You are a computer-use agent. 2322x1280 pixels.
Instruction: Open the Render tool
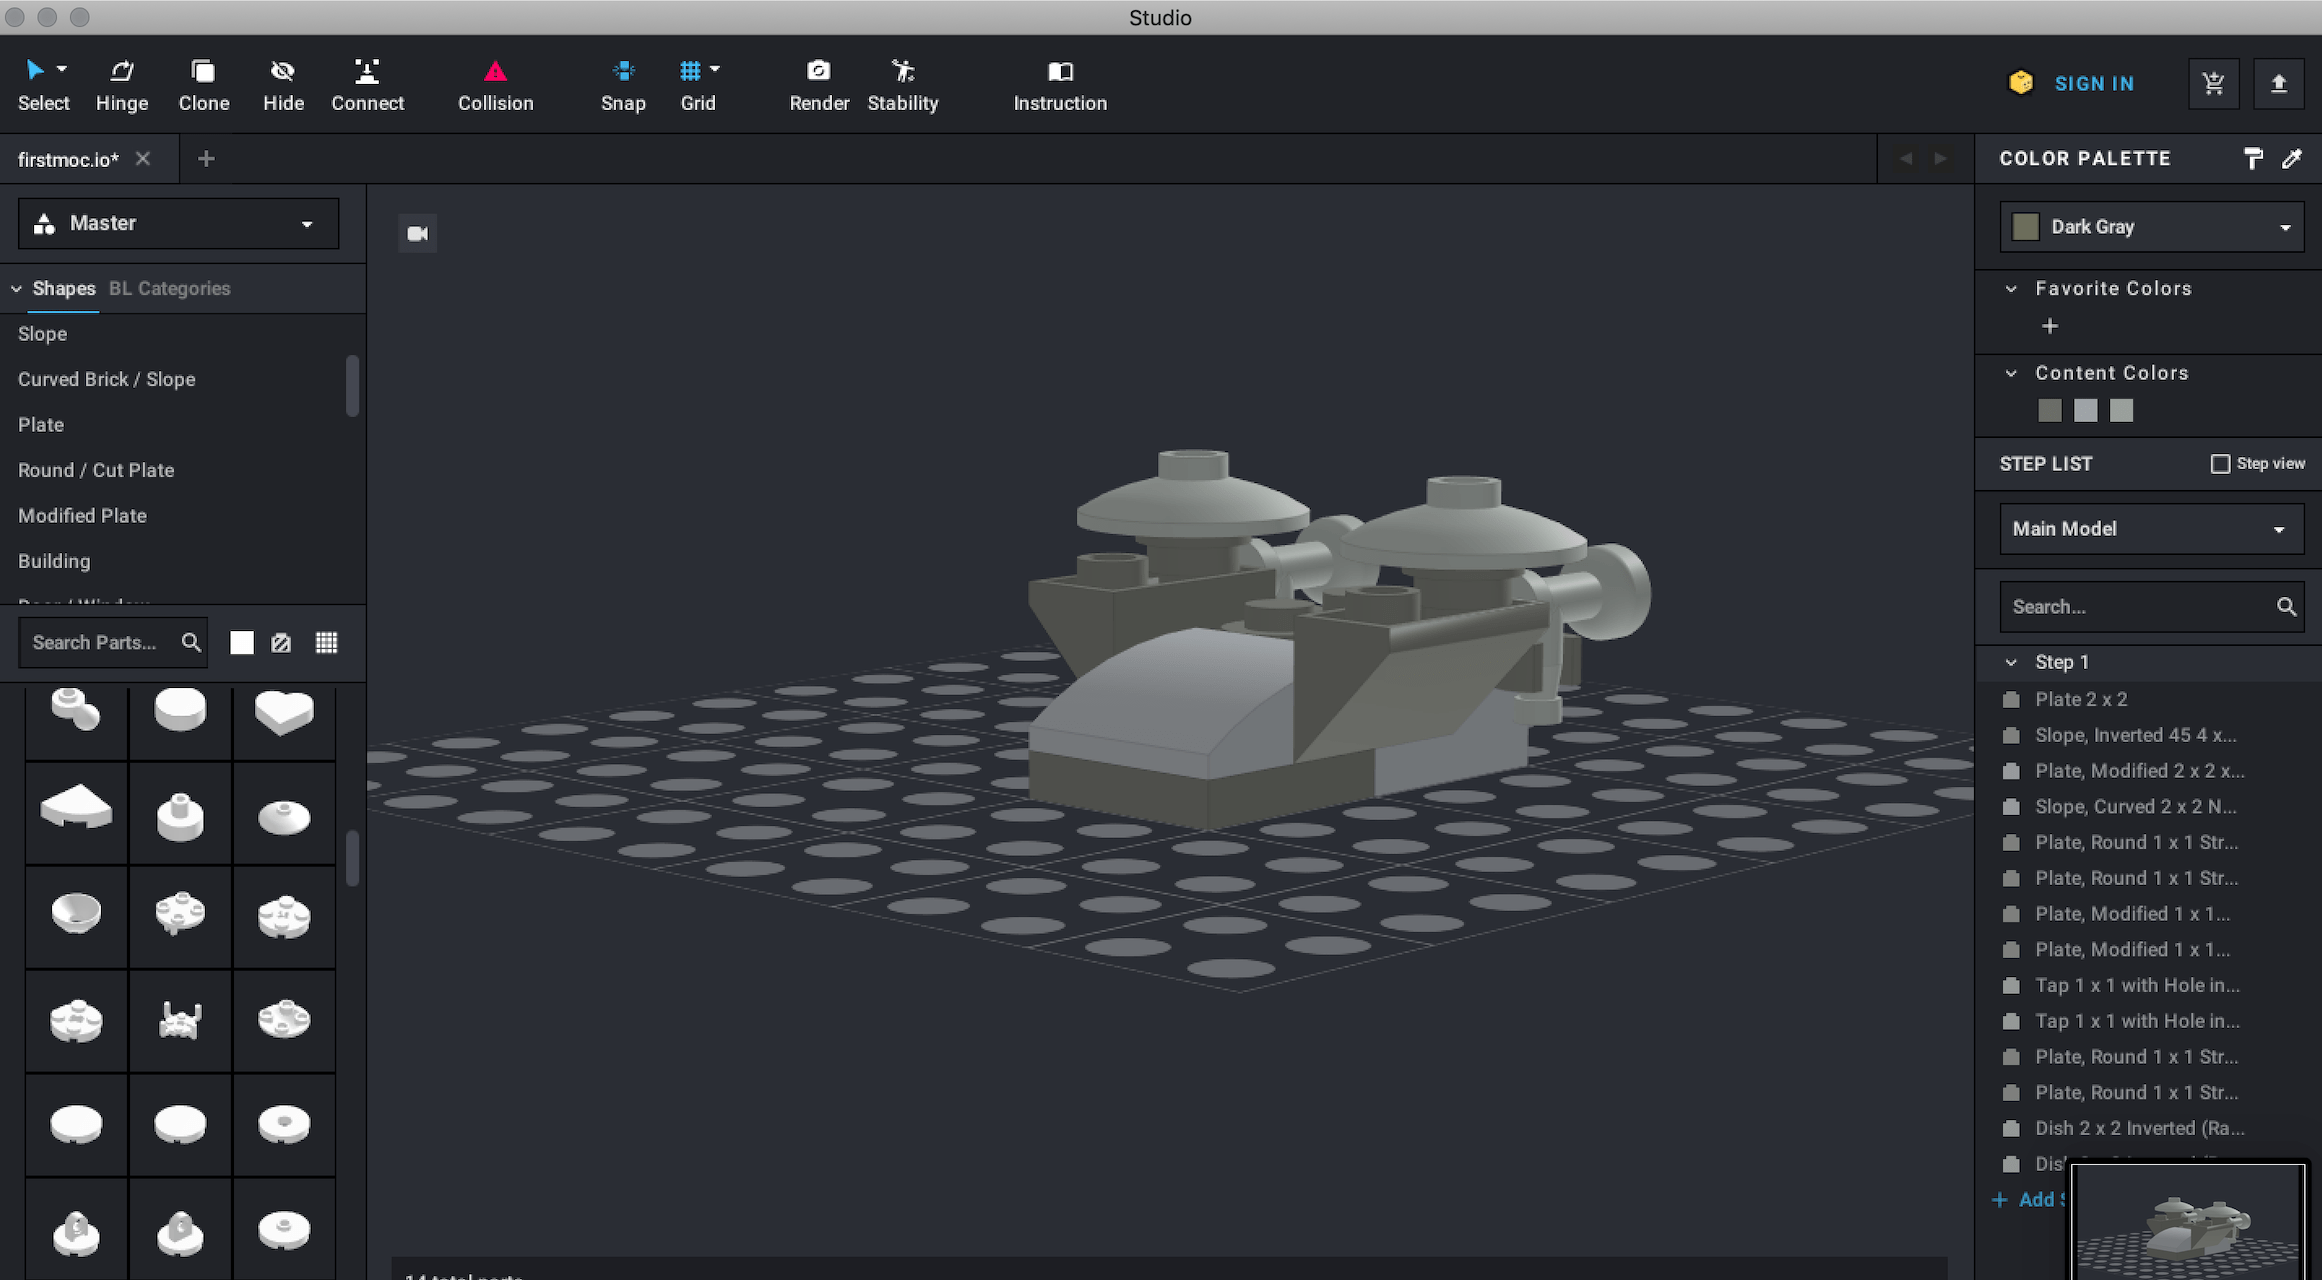point(818,84)
